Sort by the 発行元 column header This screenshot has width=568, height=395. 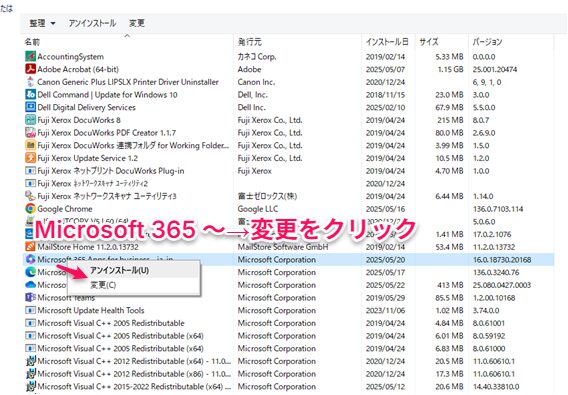249,42
